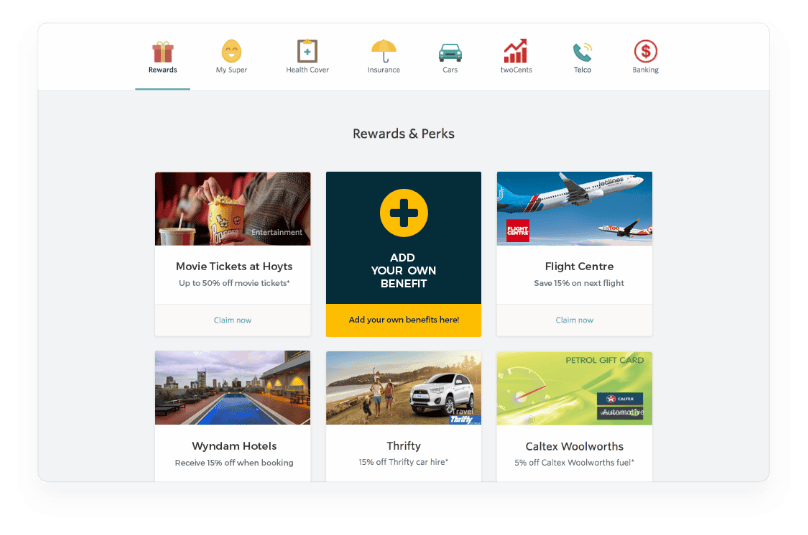Click the Flight Centre red logo
The height and width of the screenshot is (535, 808).
tap(517, 230)
